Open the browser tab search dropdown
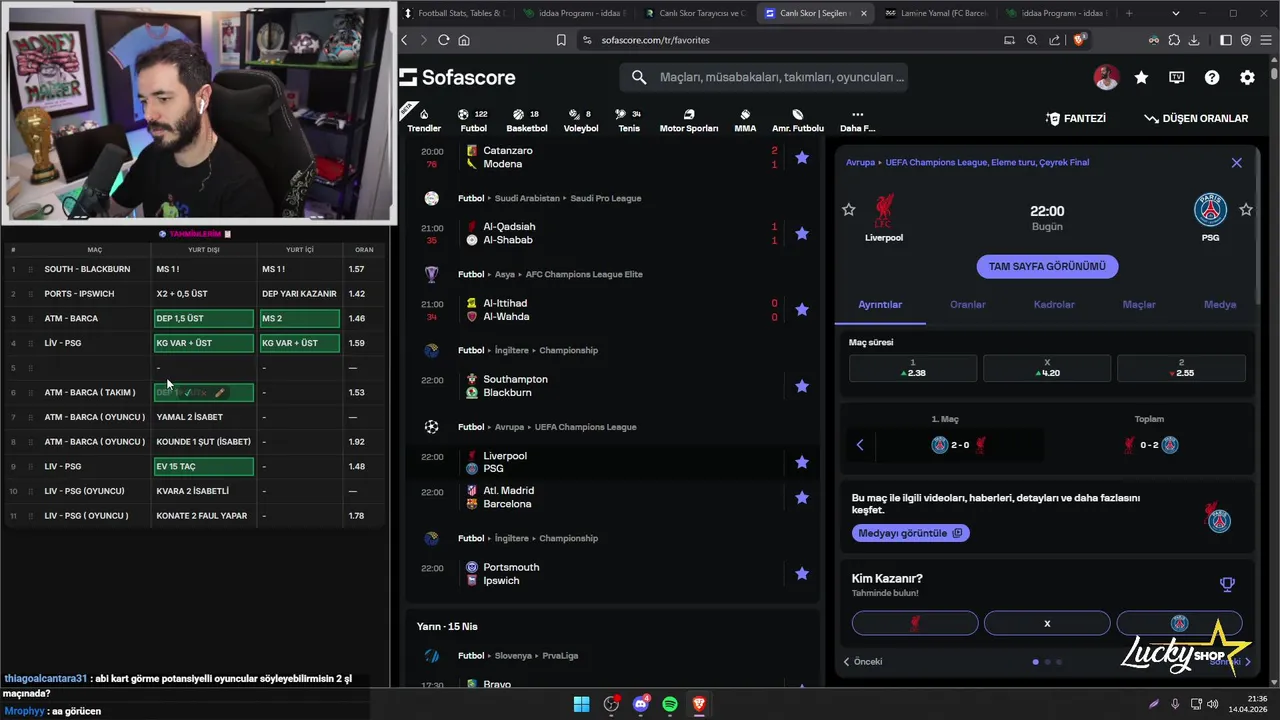1280x720 pixels. click(x=1176, y=13)
